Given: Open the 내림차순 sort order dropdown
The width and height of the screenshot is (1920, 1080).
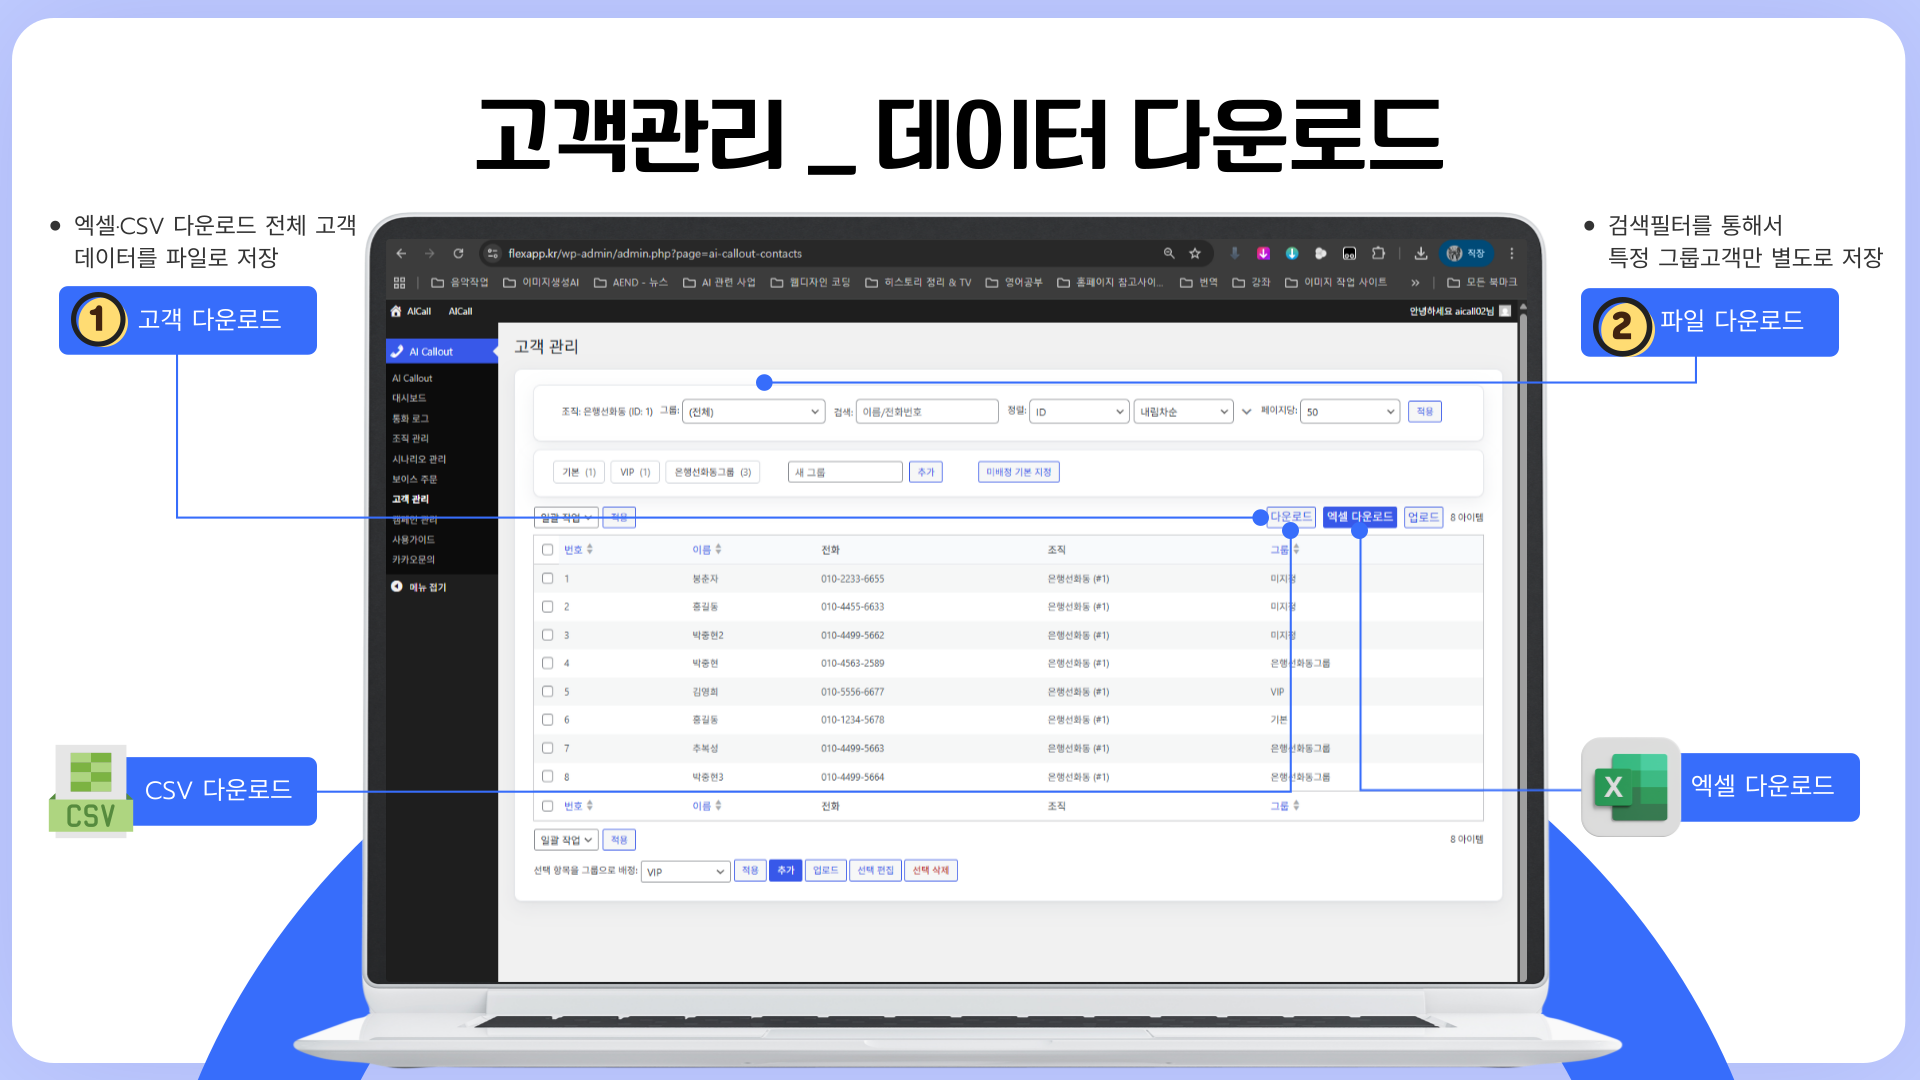Looking at the screenshot, I should [x=1182, y=412].
